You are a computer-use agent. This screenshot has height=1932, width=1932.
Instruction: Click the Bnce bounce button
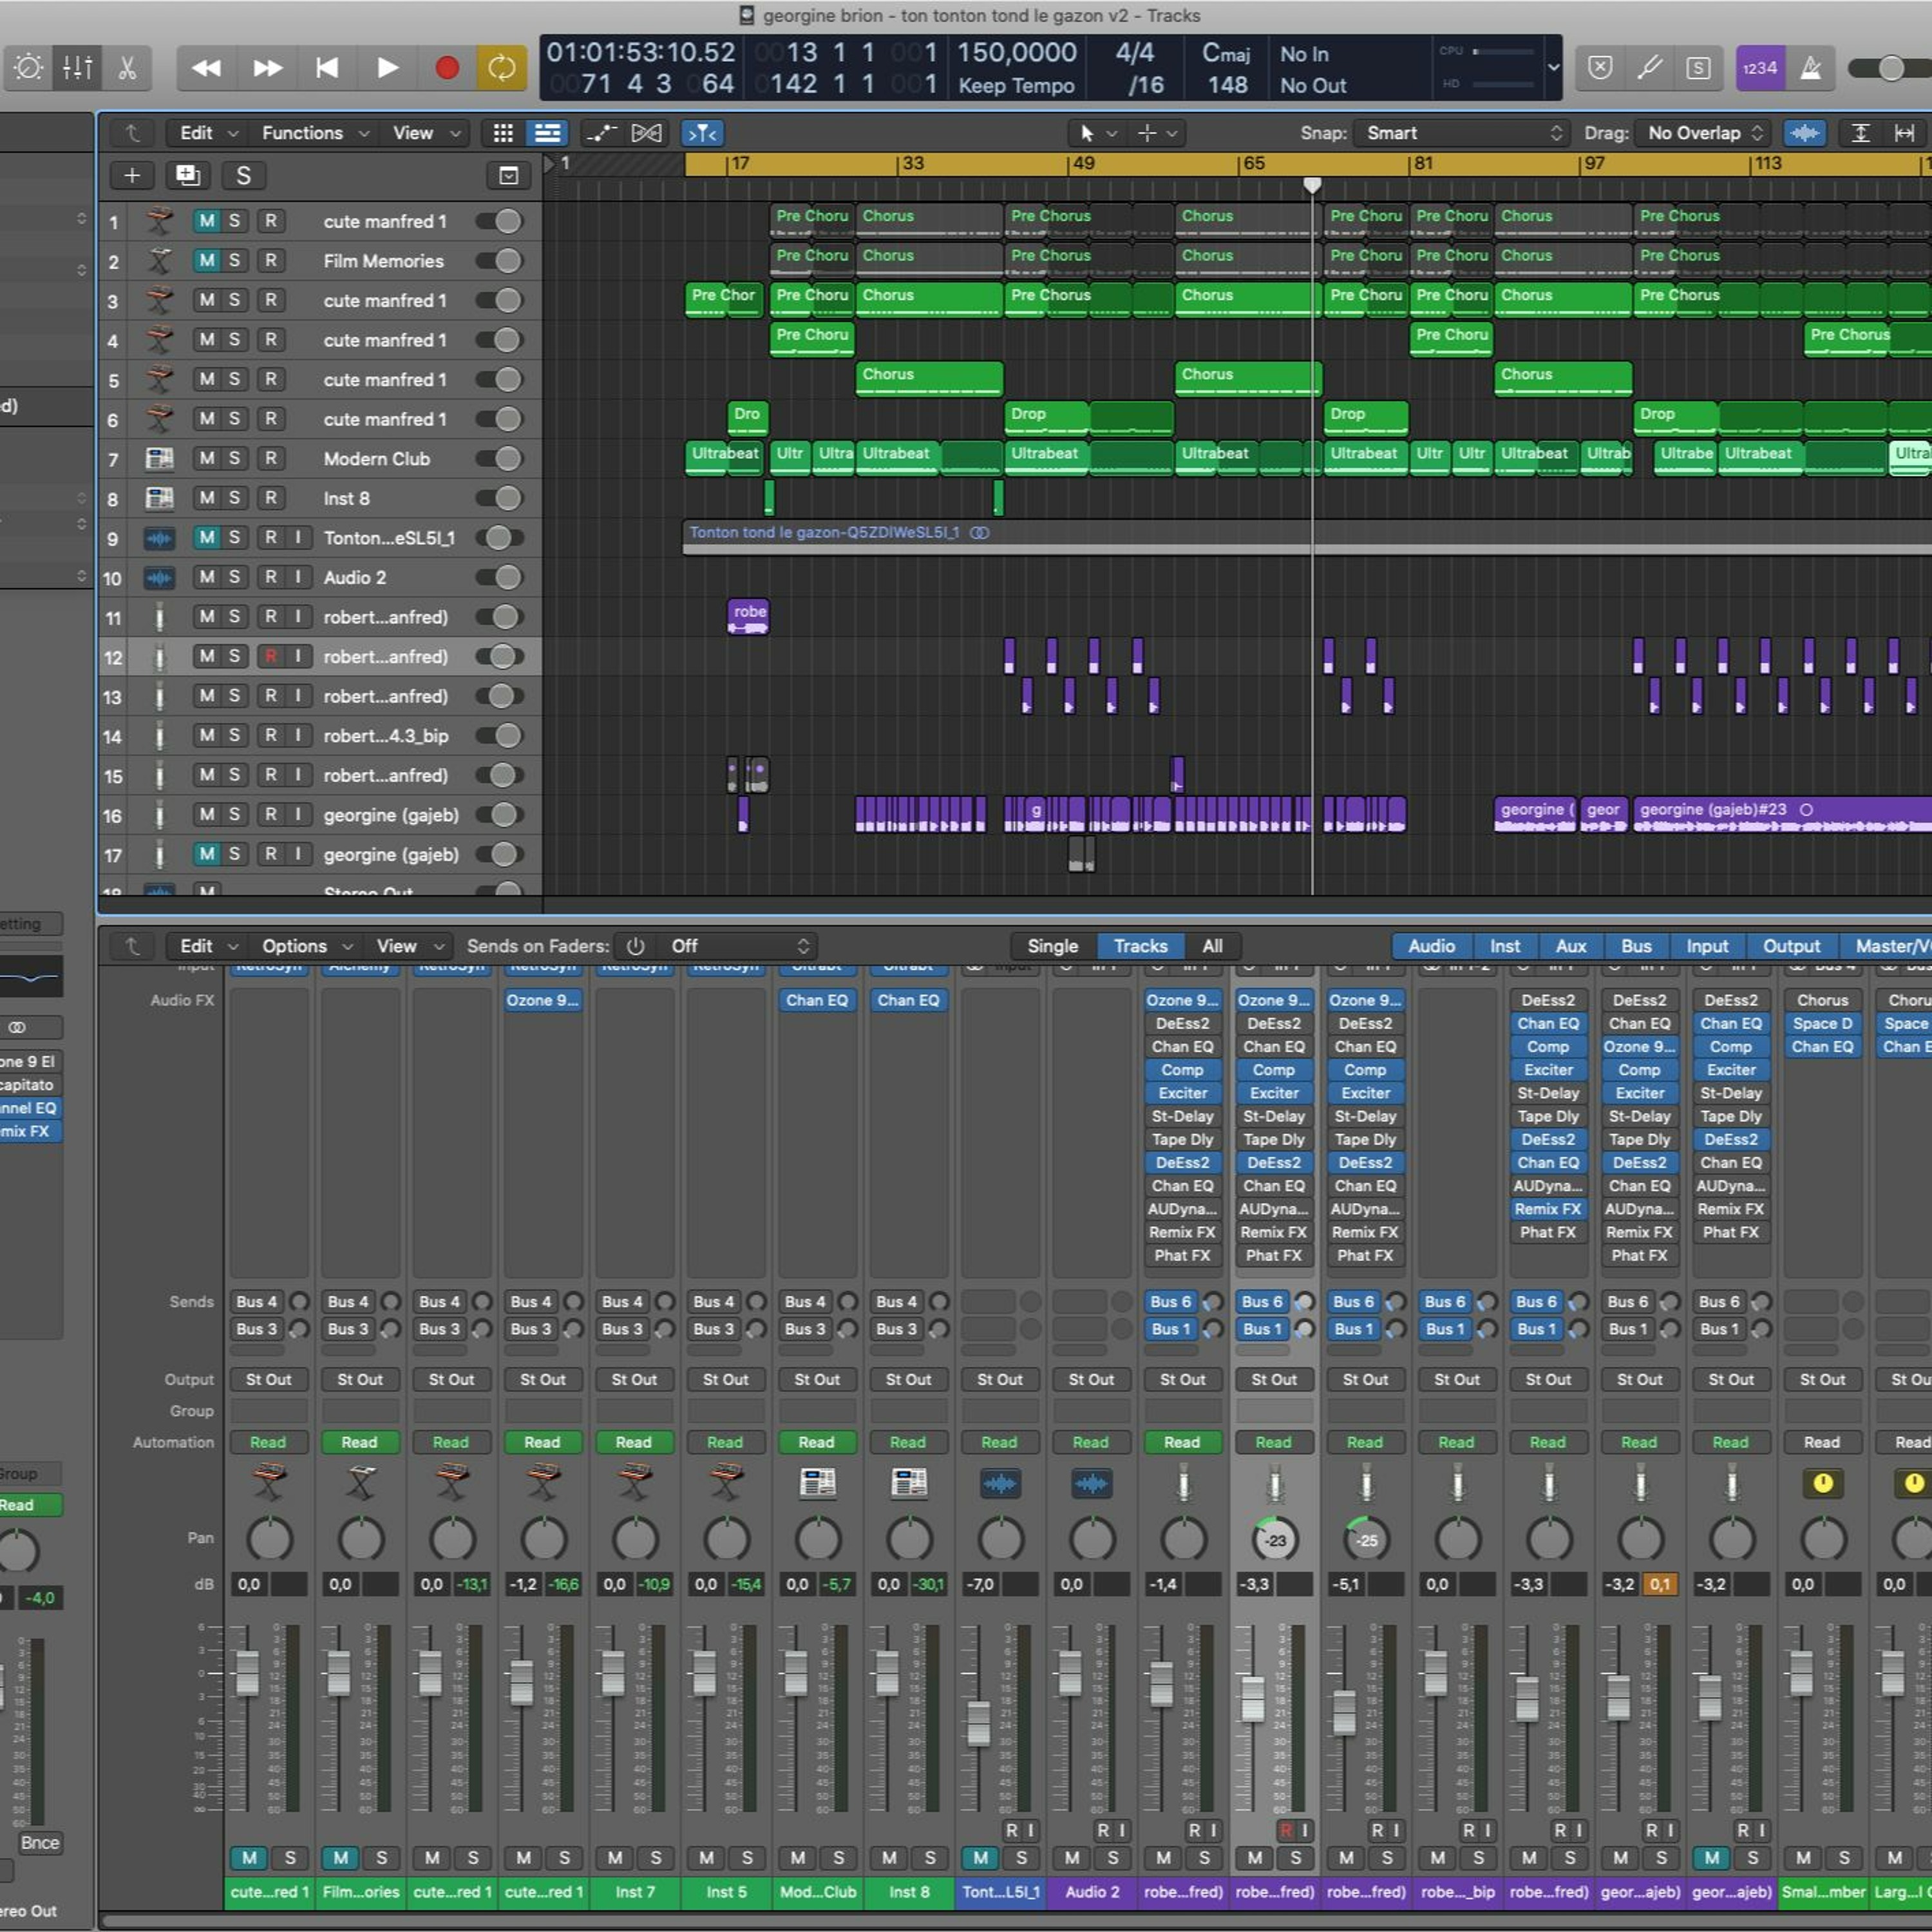point(40,1843)
